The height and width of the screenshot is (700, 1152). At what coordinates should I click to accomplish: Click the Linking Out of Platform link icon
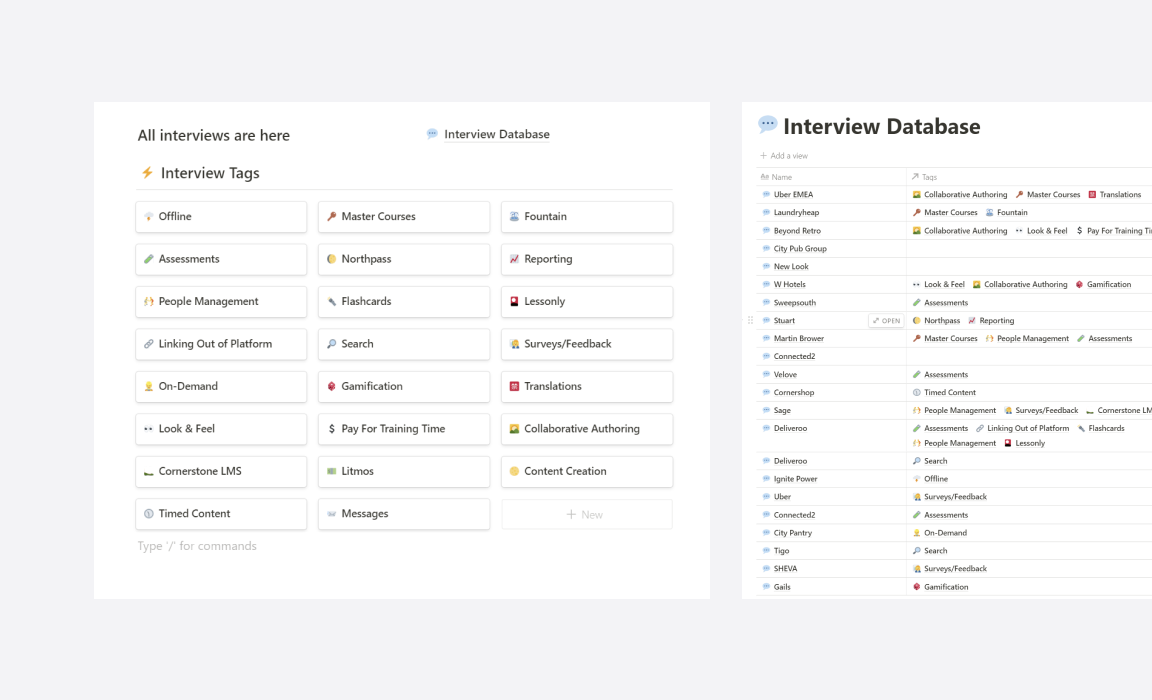click(x=148, y=344)
